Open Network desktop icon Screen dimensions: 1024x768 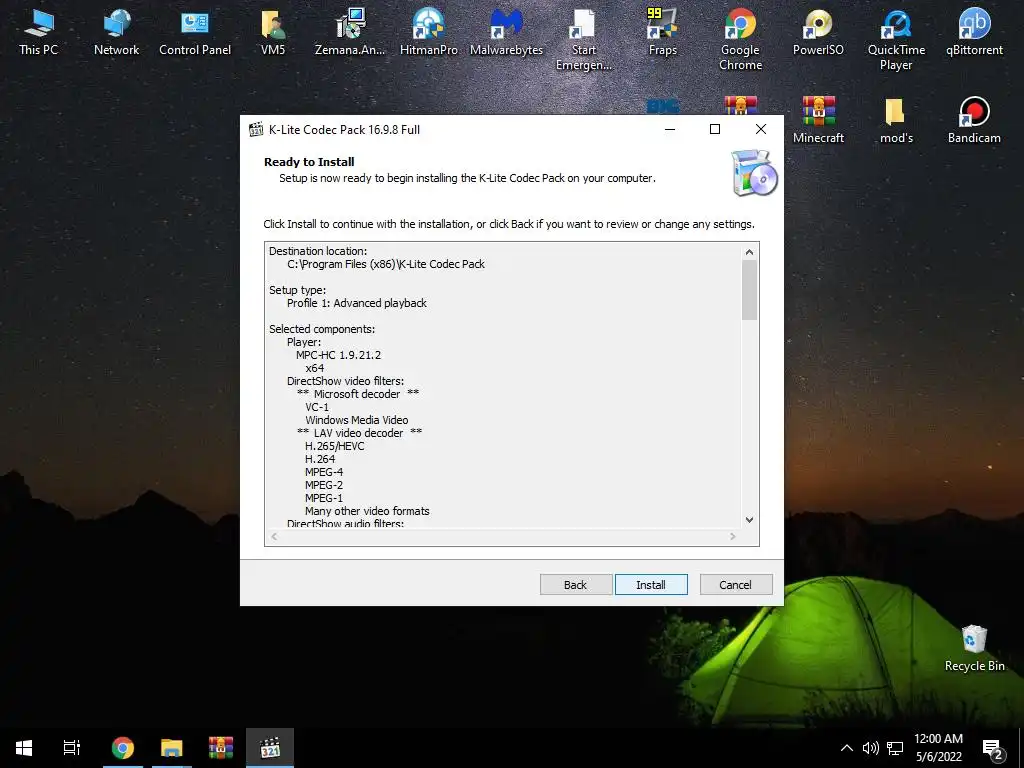pos(116,31)
